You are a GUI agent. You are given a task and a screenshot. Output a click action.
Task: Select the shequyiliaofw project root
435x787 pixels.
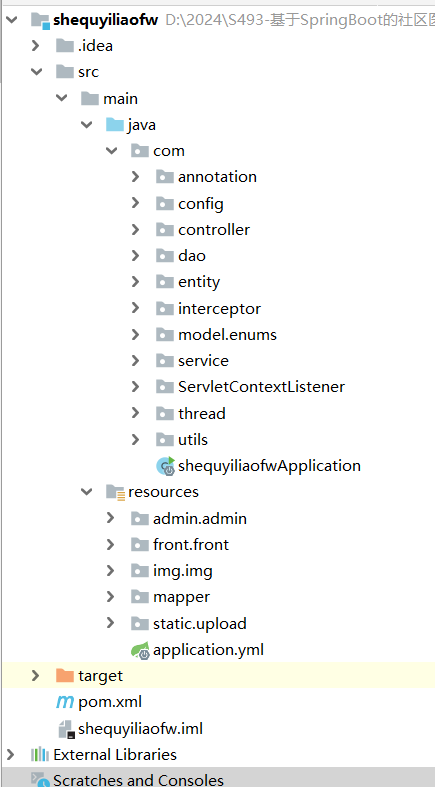(105, 20)
